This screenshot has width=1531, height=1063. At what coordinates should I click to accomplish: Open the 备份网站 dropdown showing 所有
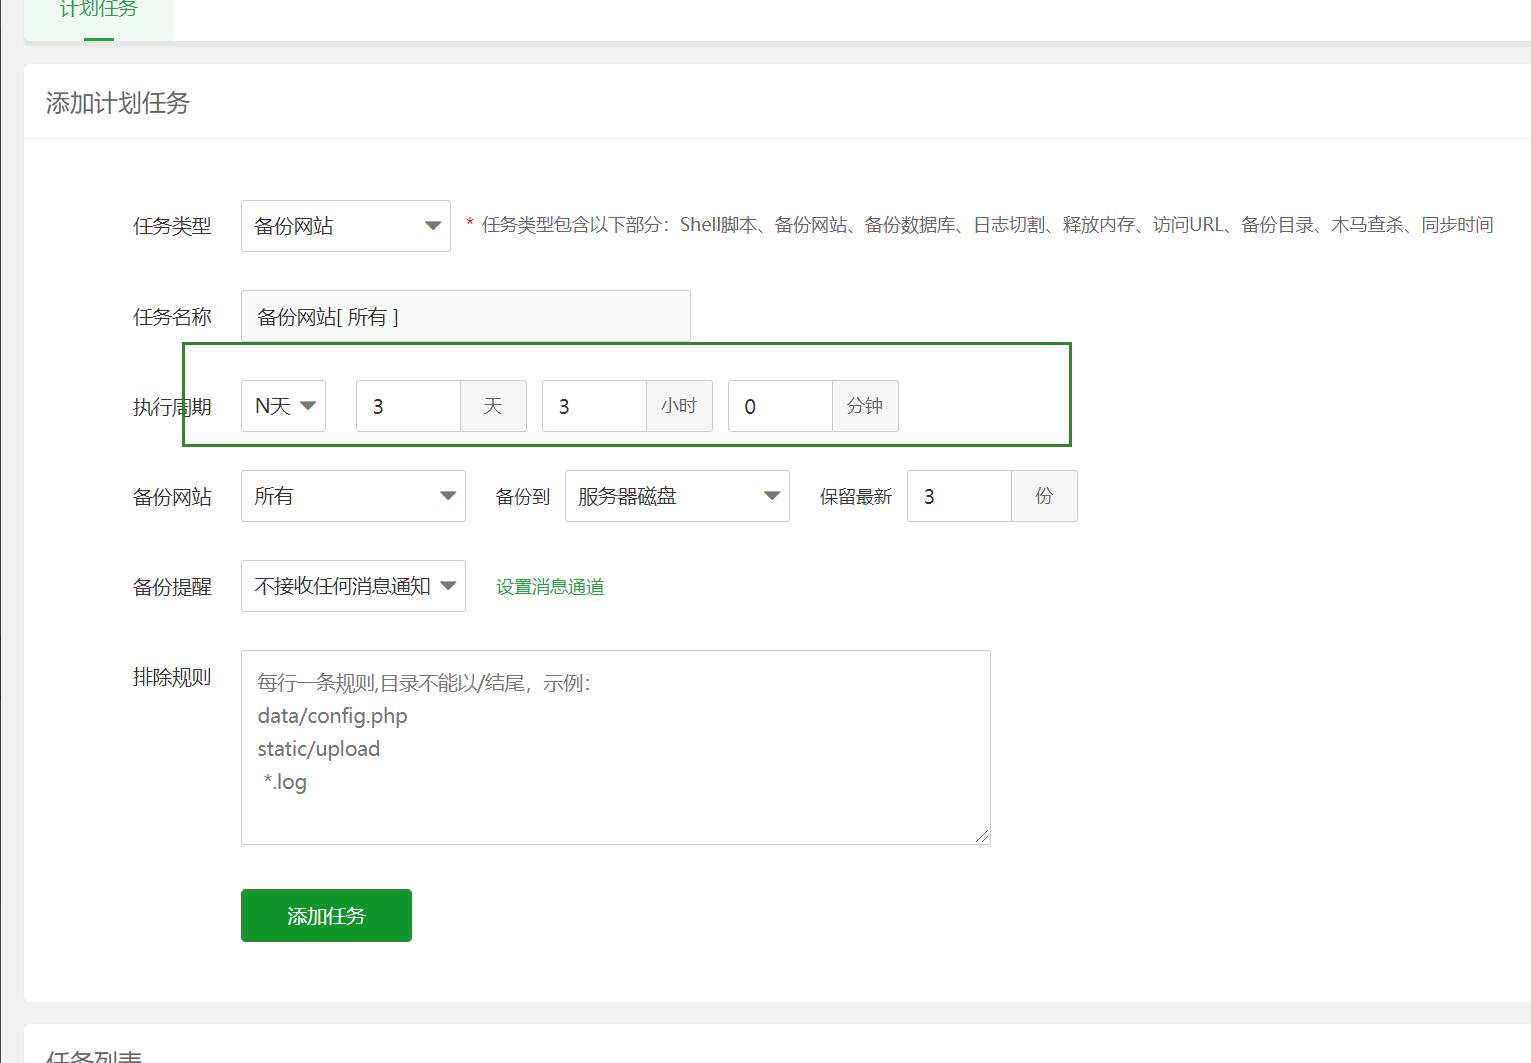(353, 496)
